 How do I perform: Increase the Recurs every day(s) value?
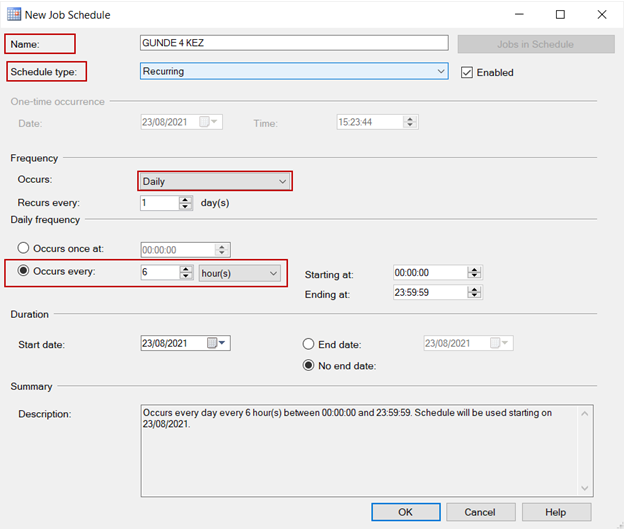click(185, 199)
